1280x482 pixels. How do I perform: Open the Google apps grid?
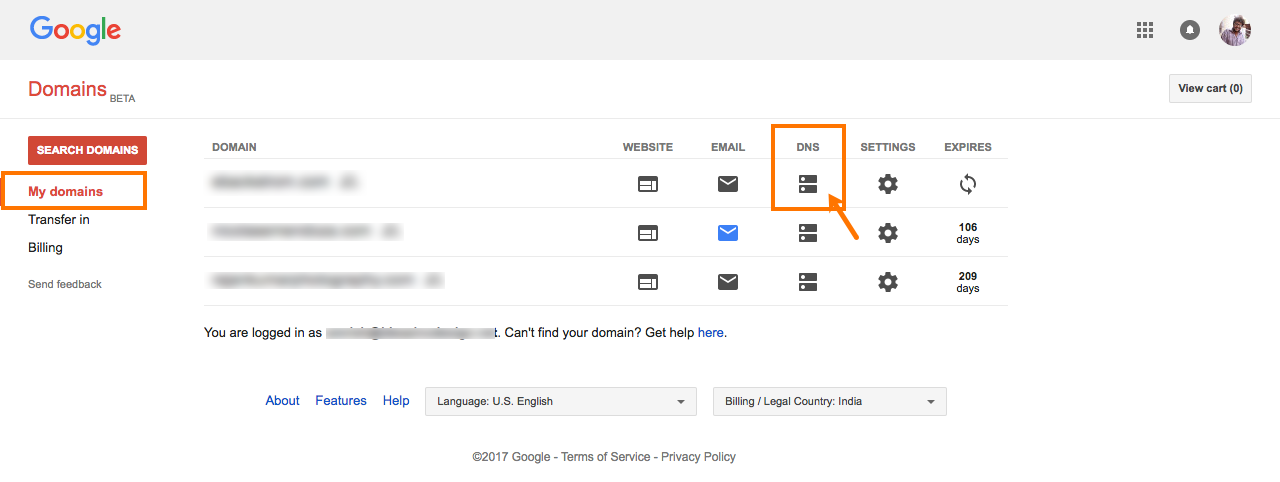click(1145, 30)
